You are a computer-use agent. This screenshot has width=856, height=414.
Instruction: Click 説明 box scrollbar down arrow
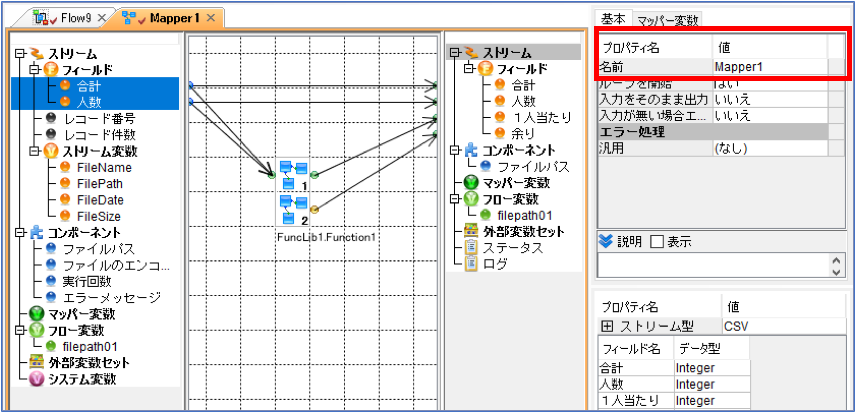[x=836, y=271]
